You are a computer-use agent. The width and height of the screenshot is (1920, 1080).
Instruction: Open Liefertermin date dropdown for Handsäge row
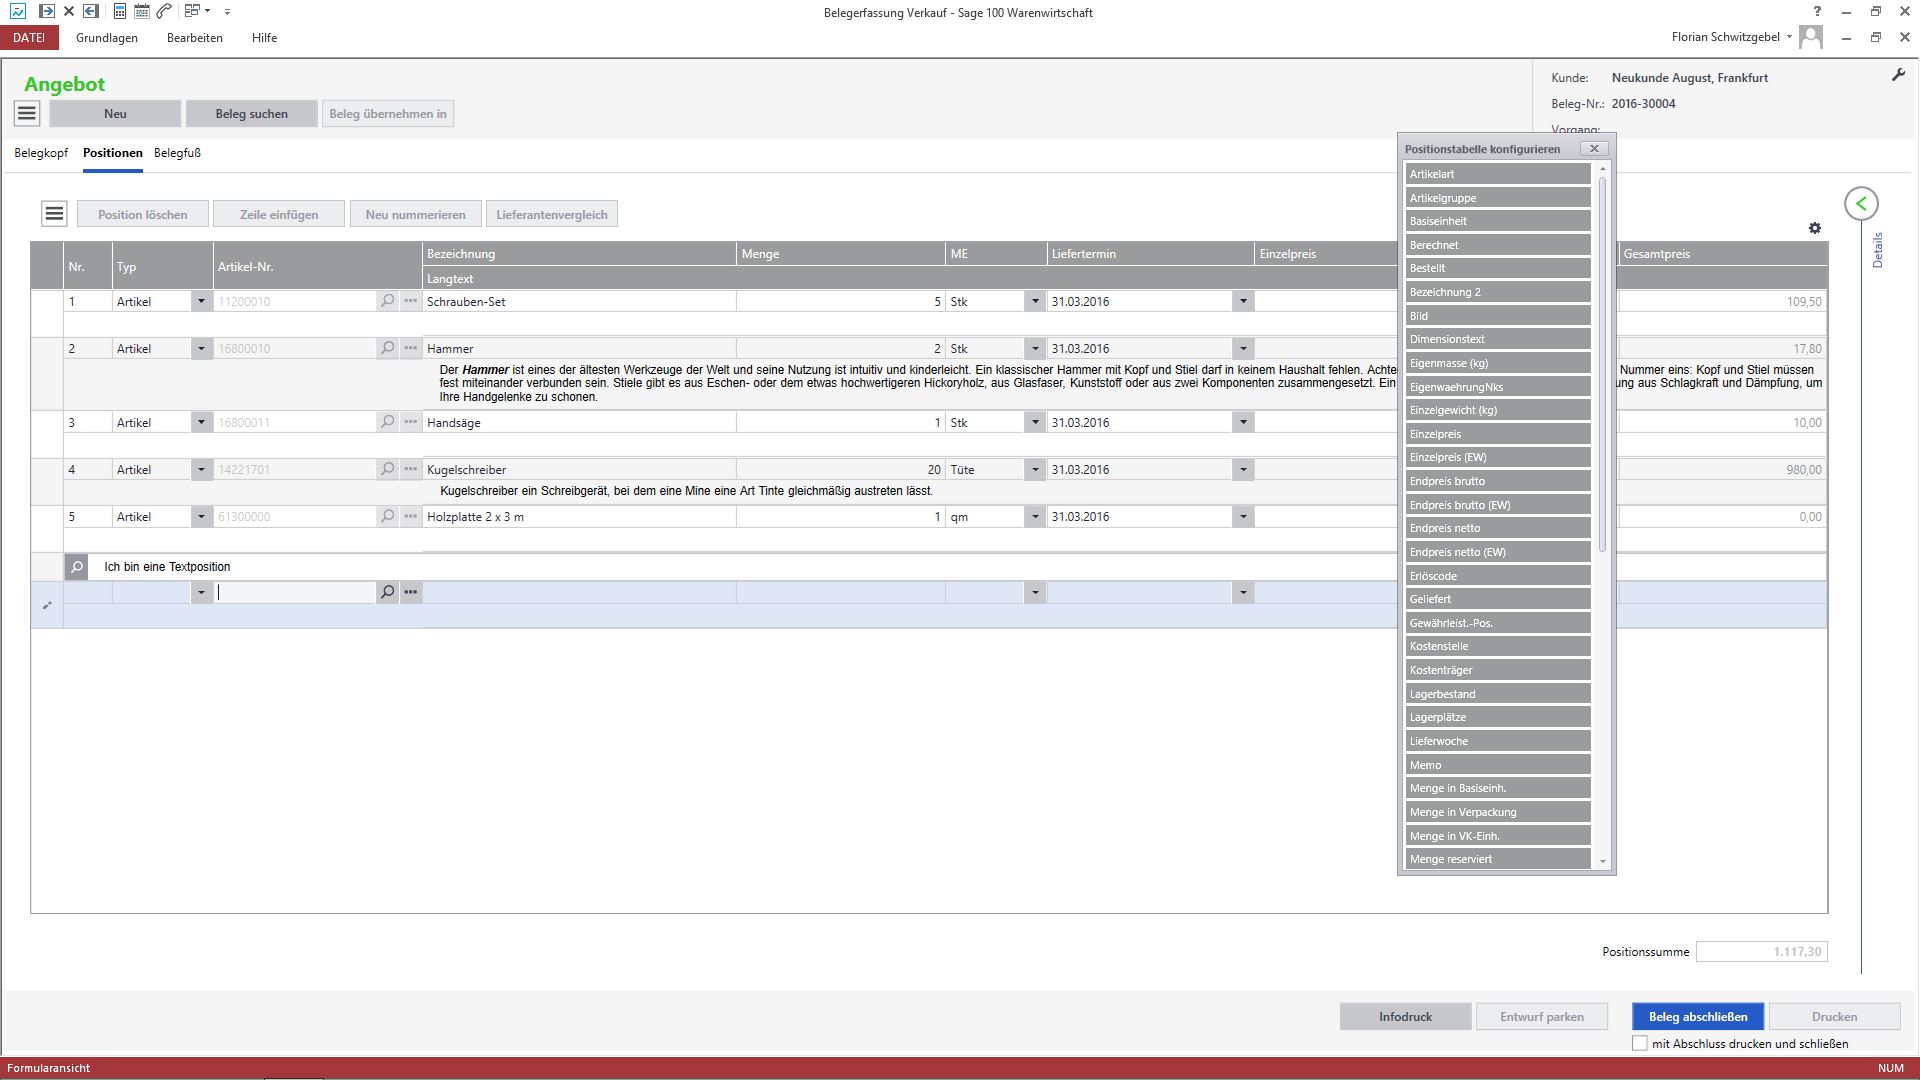[x=1243, y=422]
